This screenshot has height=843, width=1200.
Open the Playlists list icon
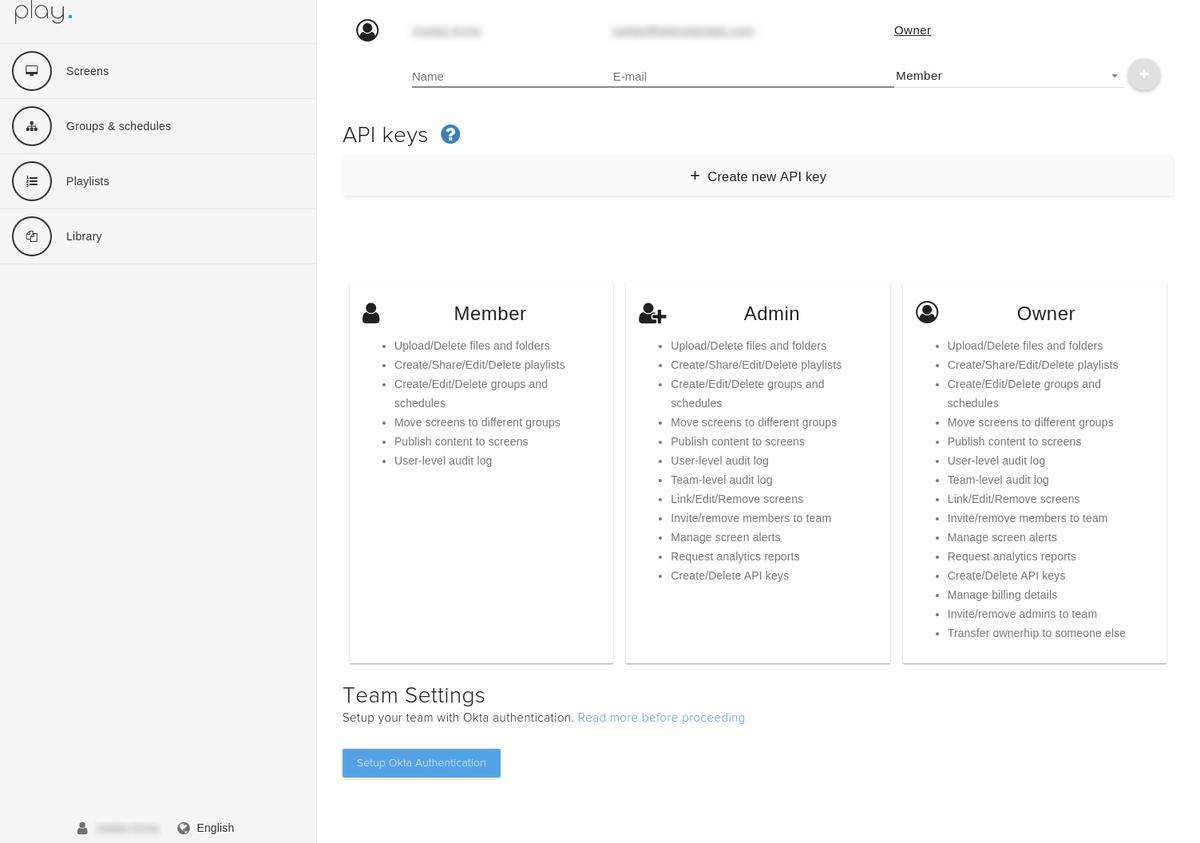coord(32,181)
